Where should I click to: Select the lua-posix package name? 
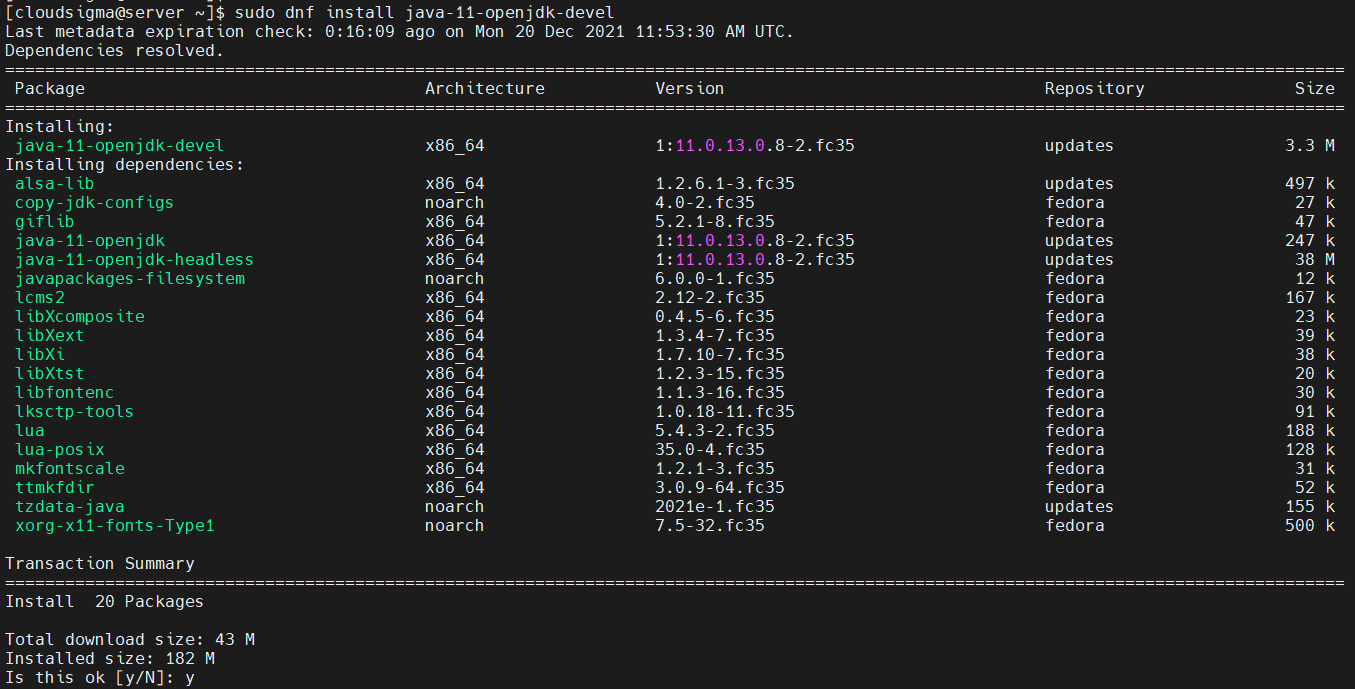[60, 450]
